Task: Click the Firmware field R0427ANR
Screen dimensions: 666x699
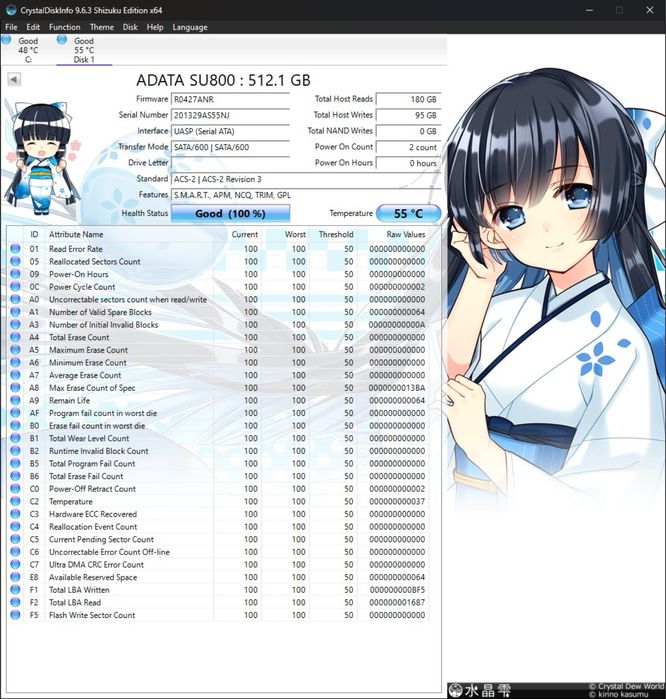Action: (x=230, y=99)
